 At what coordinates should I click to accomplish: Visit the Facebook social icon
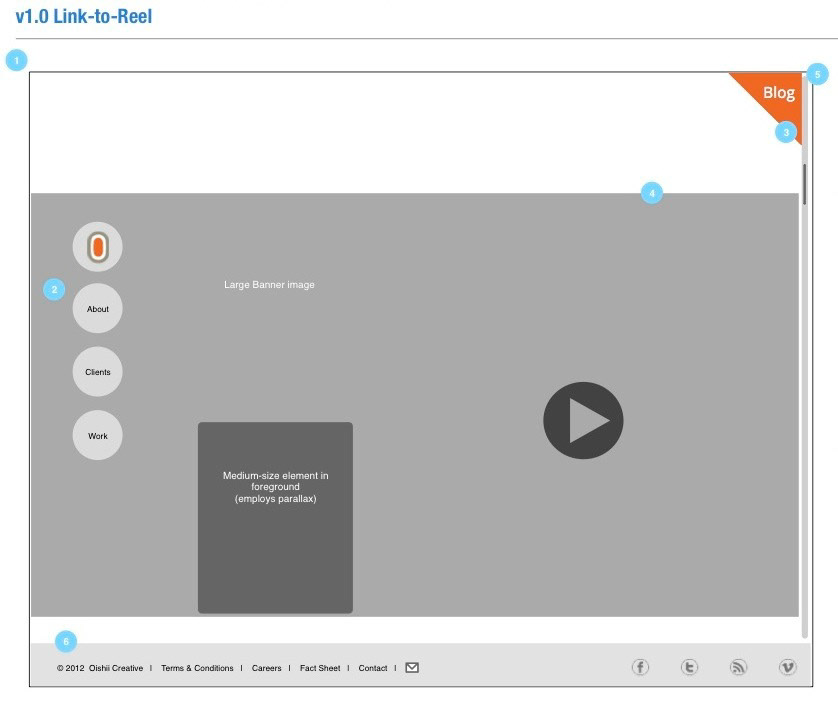click(640, 667)
